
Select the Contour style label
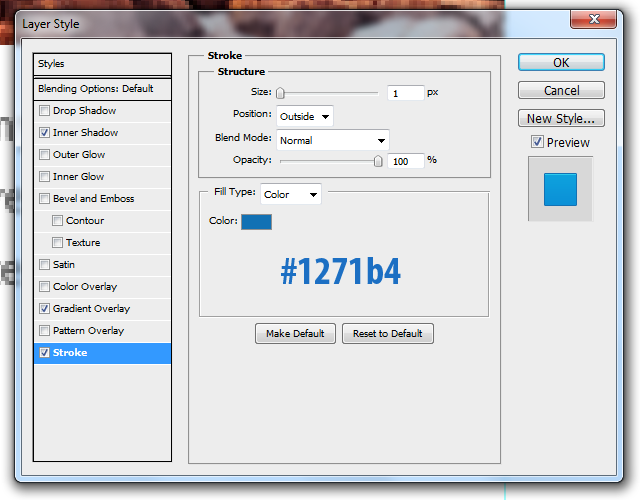[85, 221]
